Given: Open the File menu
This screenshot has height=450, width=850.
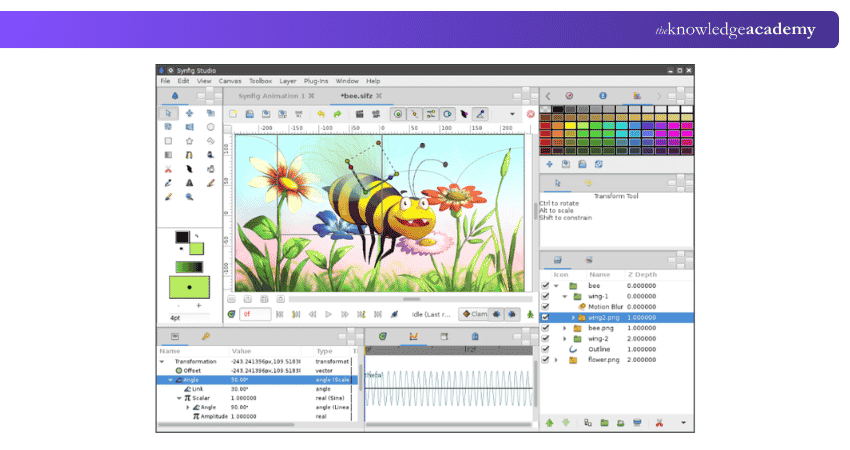Looking at the screenshot, I should pyautogui.click(x=165, y=81).
